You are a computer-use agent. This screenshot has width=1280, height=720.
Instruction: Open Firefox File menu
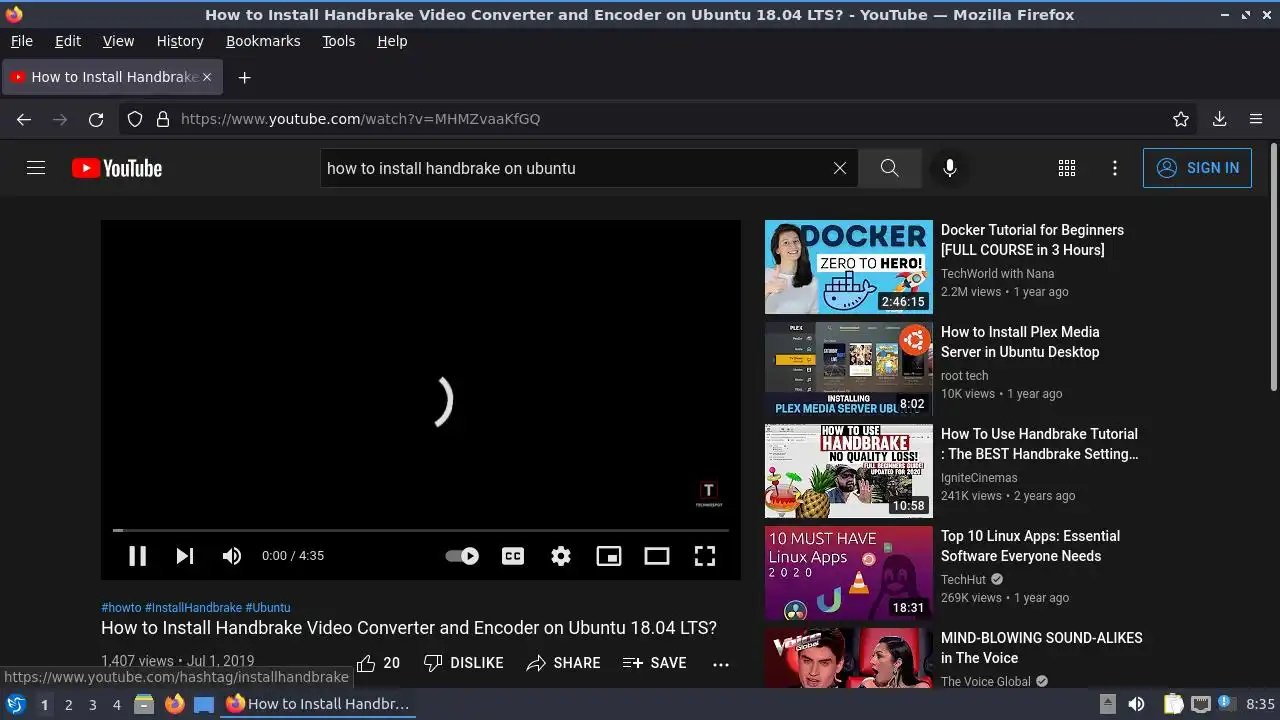click(x=22, y=41)
